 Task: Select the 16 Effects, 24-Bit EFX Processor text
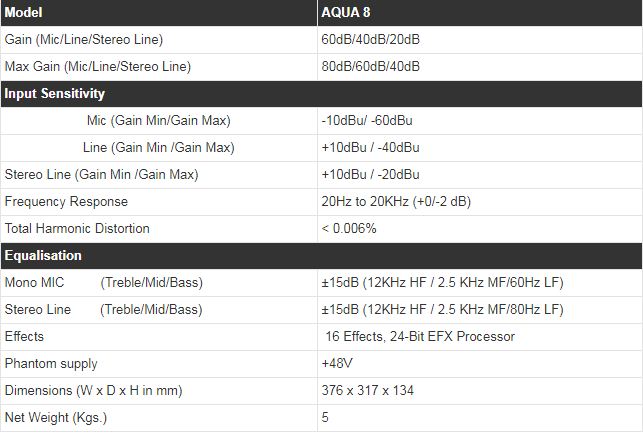(x=420, y=337)
